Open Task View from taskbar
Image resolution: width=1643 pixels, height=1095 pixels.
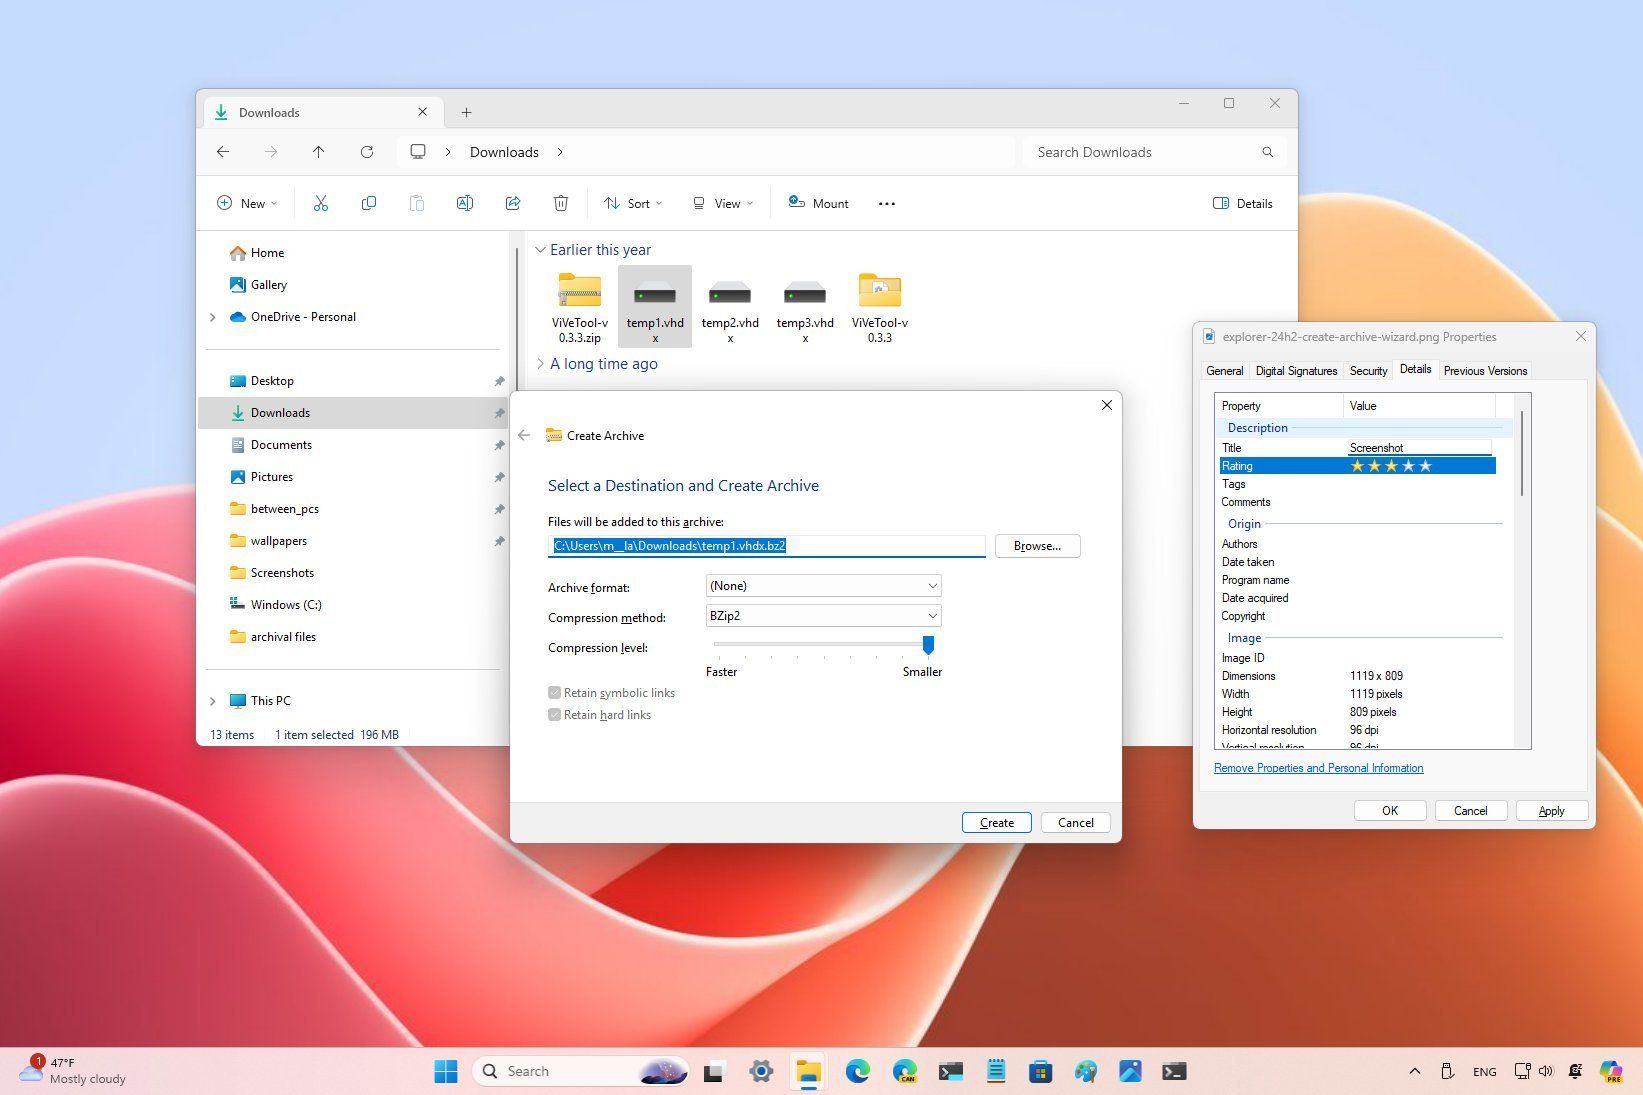click(x=713, y=1071)
